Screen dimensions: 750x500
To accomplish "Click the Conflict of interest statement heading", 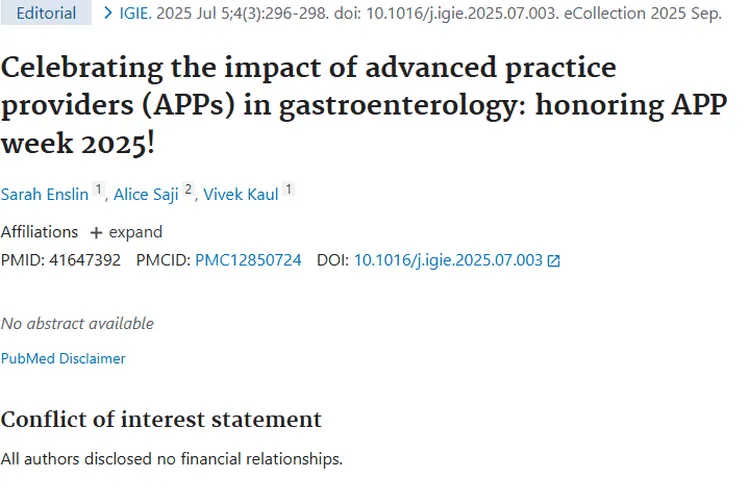I will [161, 419].
